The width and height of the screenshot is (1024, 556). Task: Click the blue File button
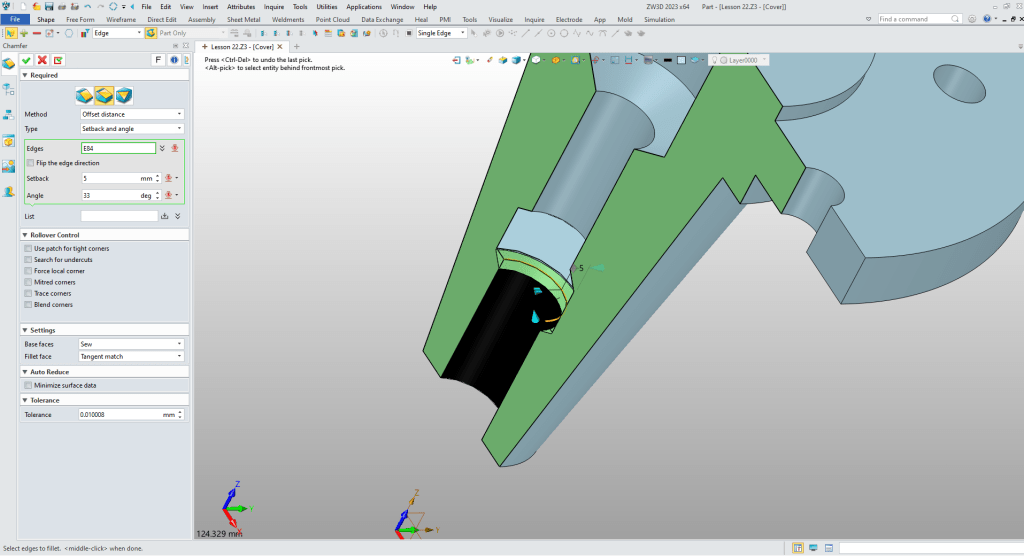[15, 19]
